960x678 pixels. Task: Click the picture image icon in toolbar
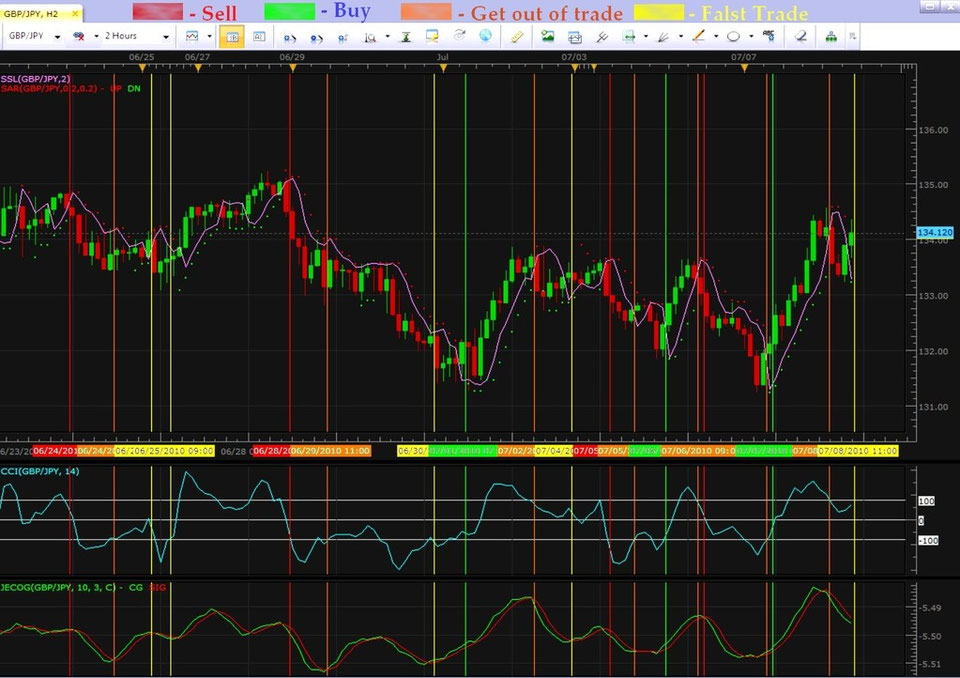[x=547, y=37]
